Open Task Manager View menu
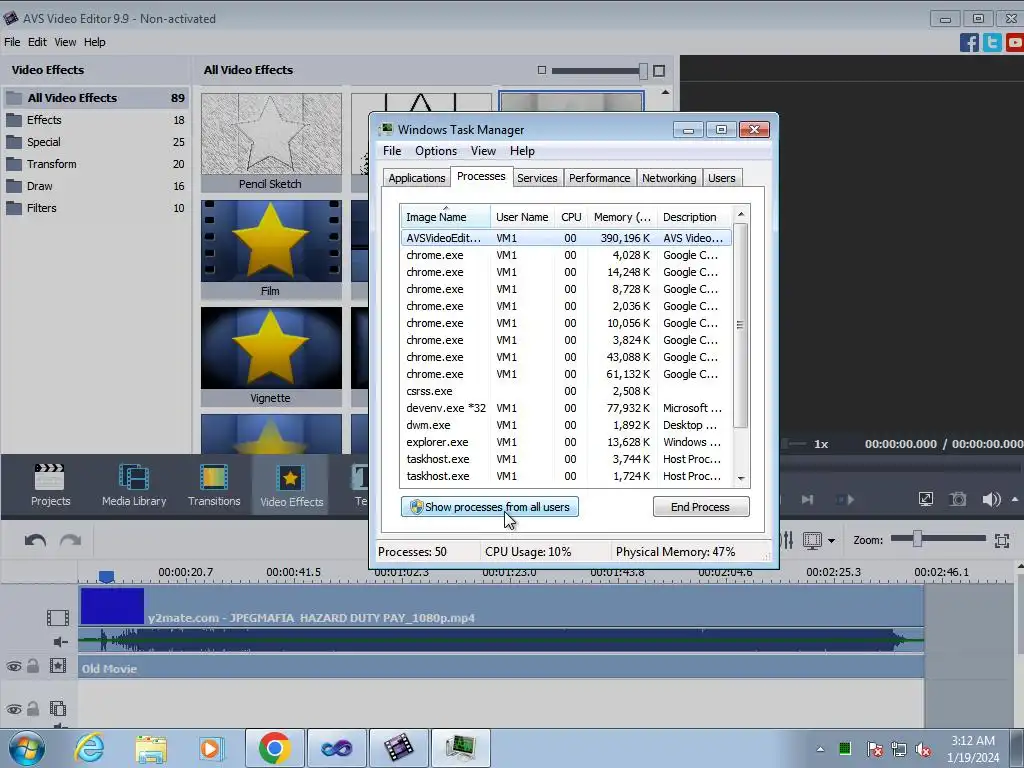 (x=483, y=151)
